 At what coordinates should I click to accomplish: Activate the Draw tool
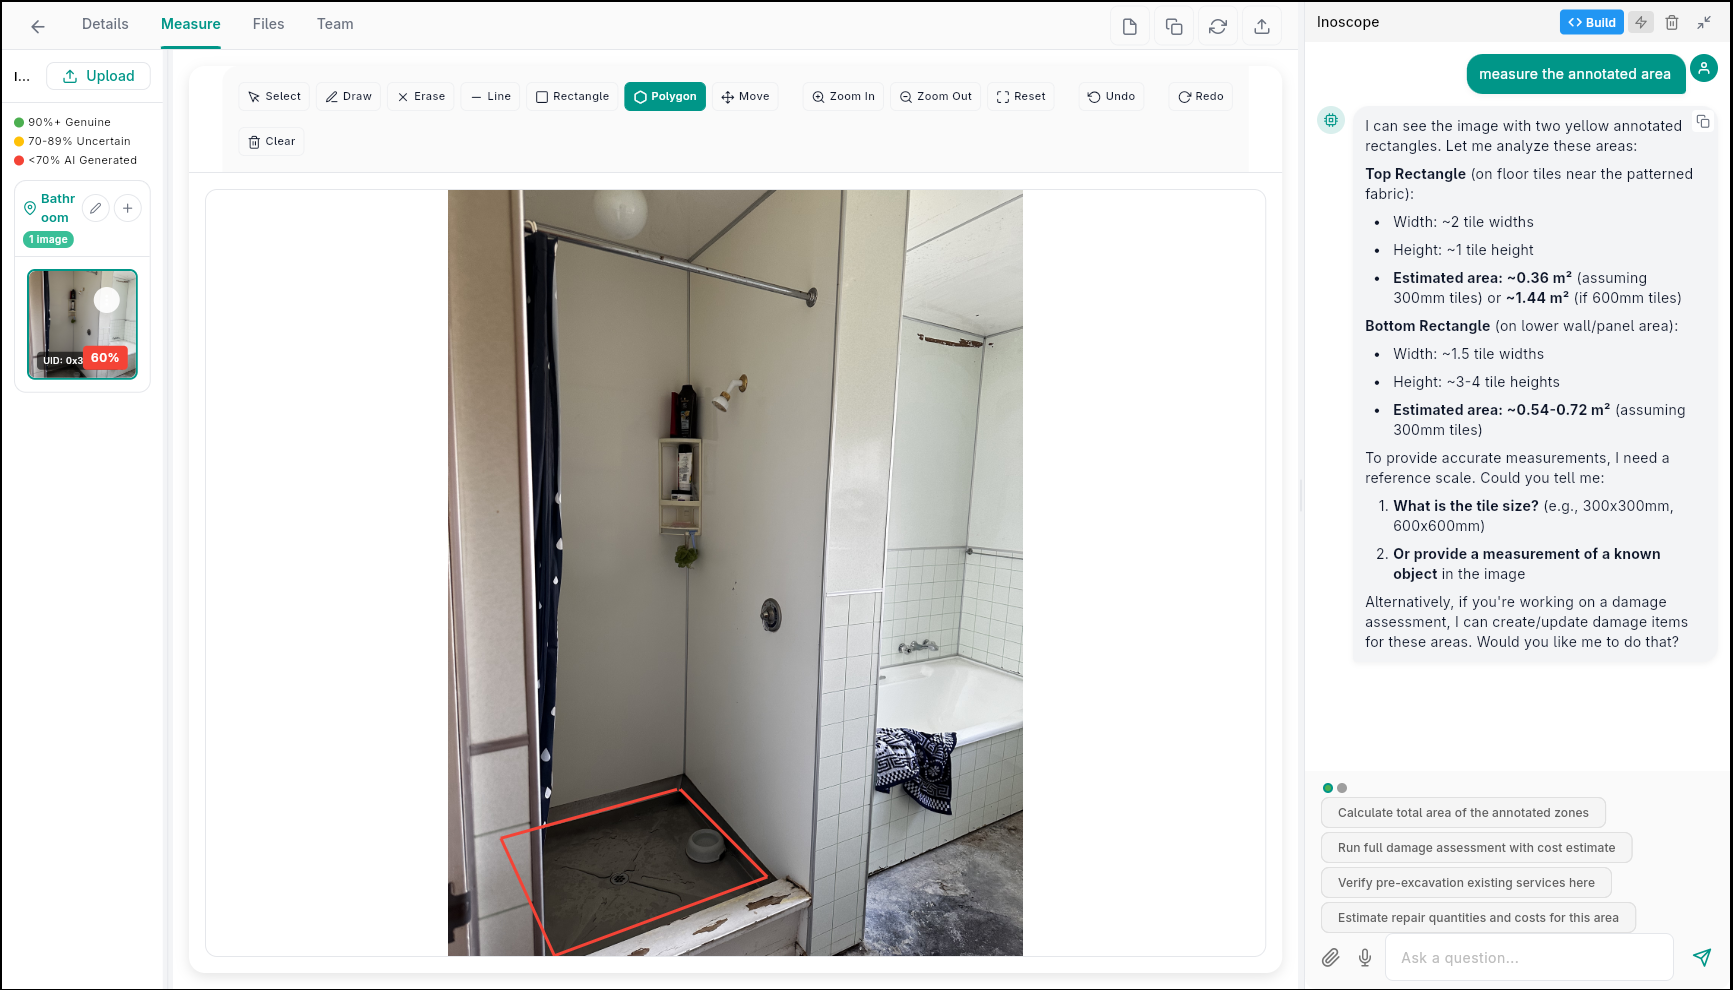coord(348,96)
